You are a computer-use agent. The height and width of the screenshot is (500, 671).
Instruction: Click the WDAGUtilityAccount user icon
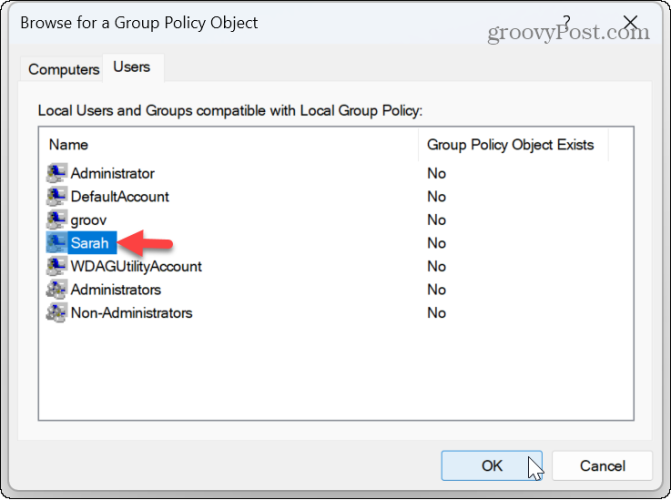coord(56,266)
